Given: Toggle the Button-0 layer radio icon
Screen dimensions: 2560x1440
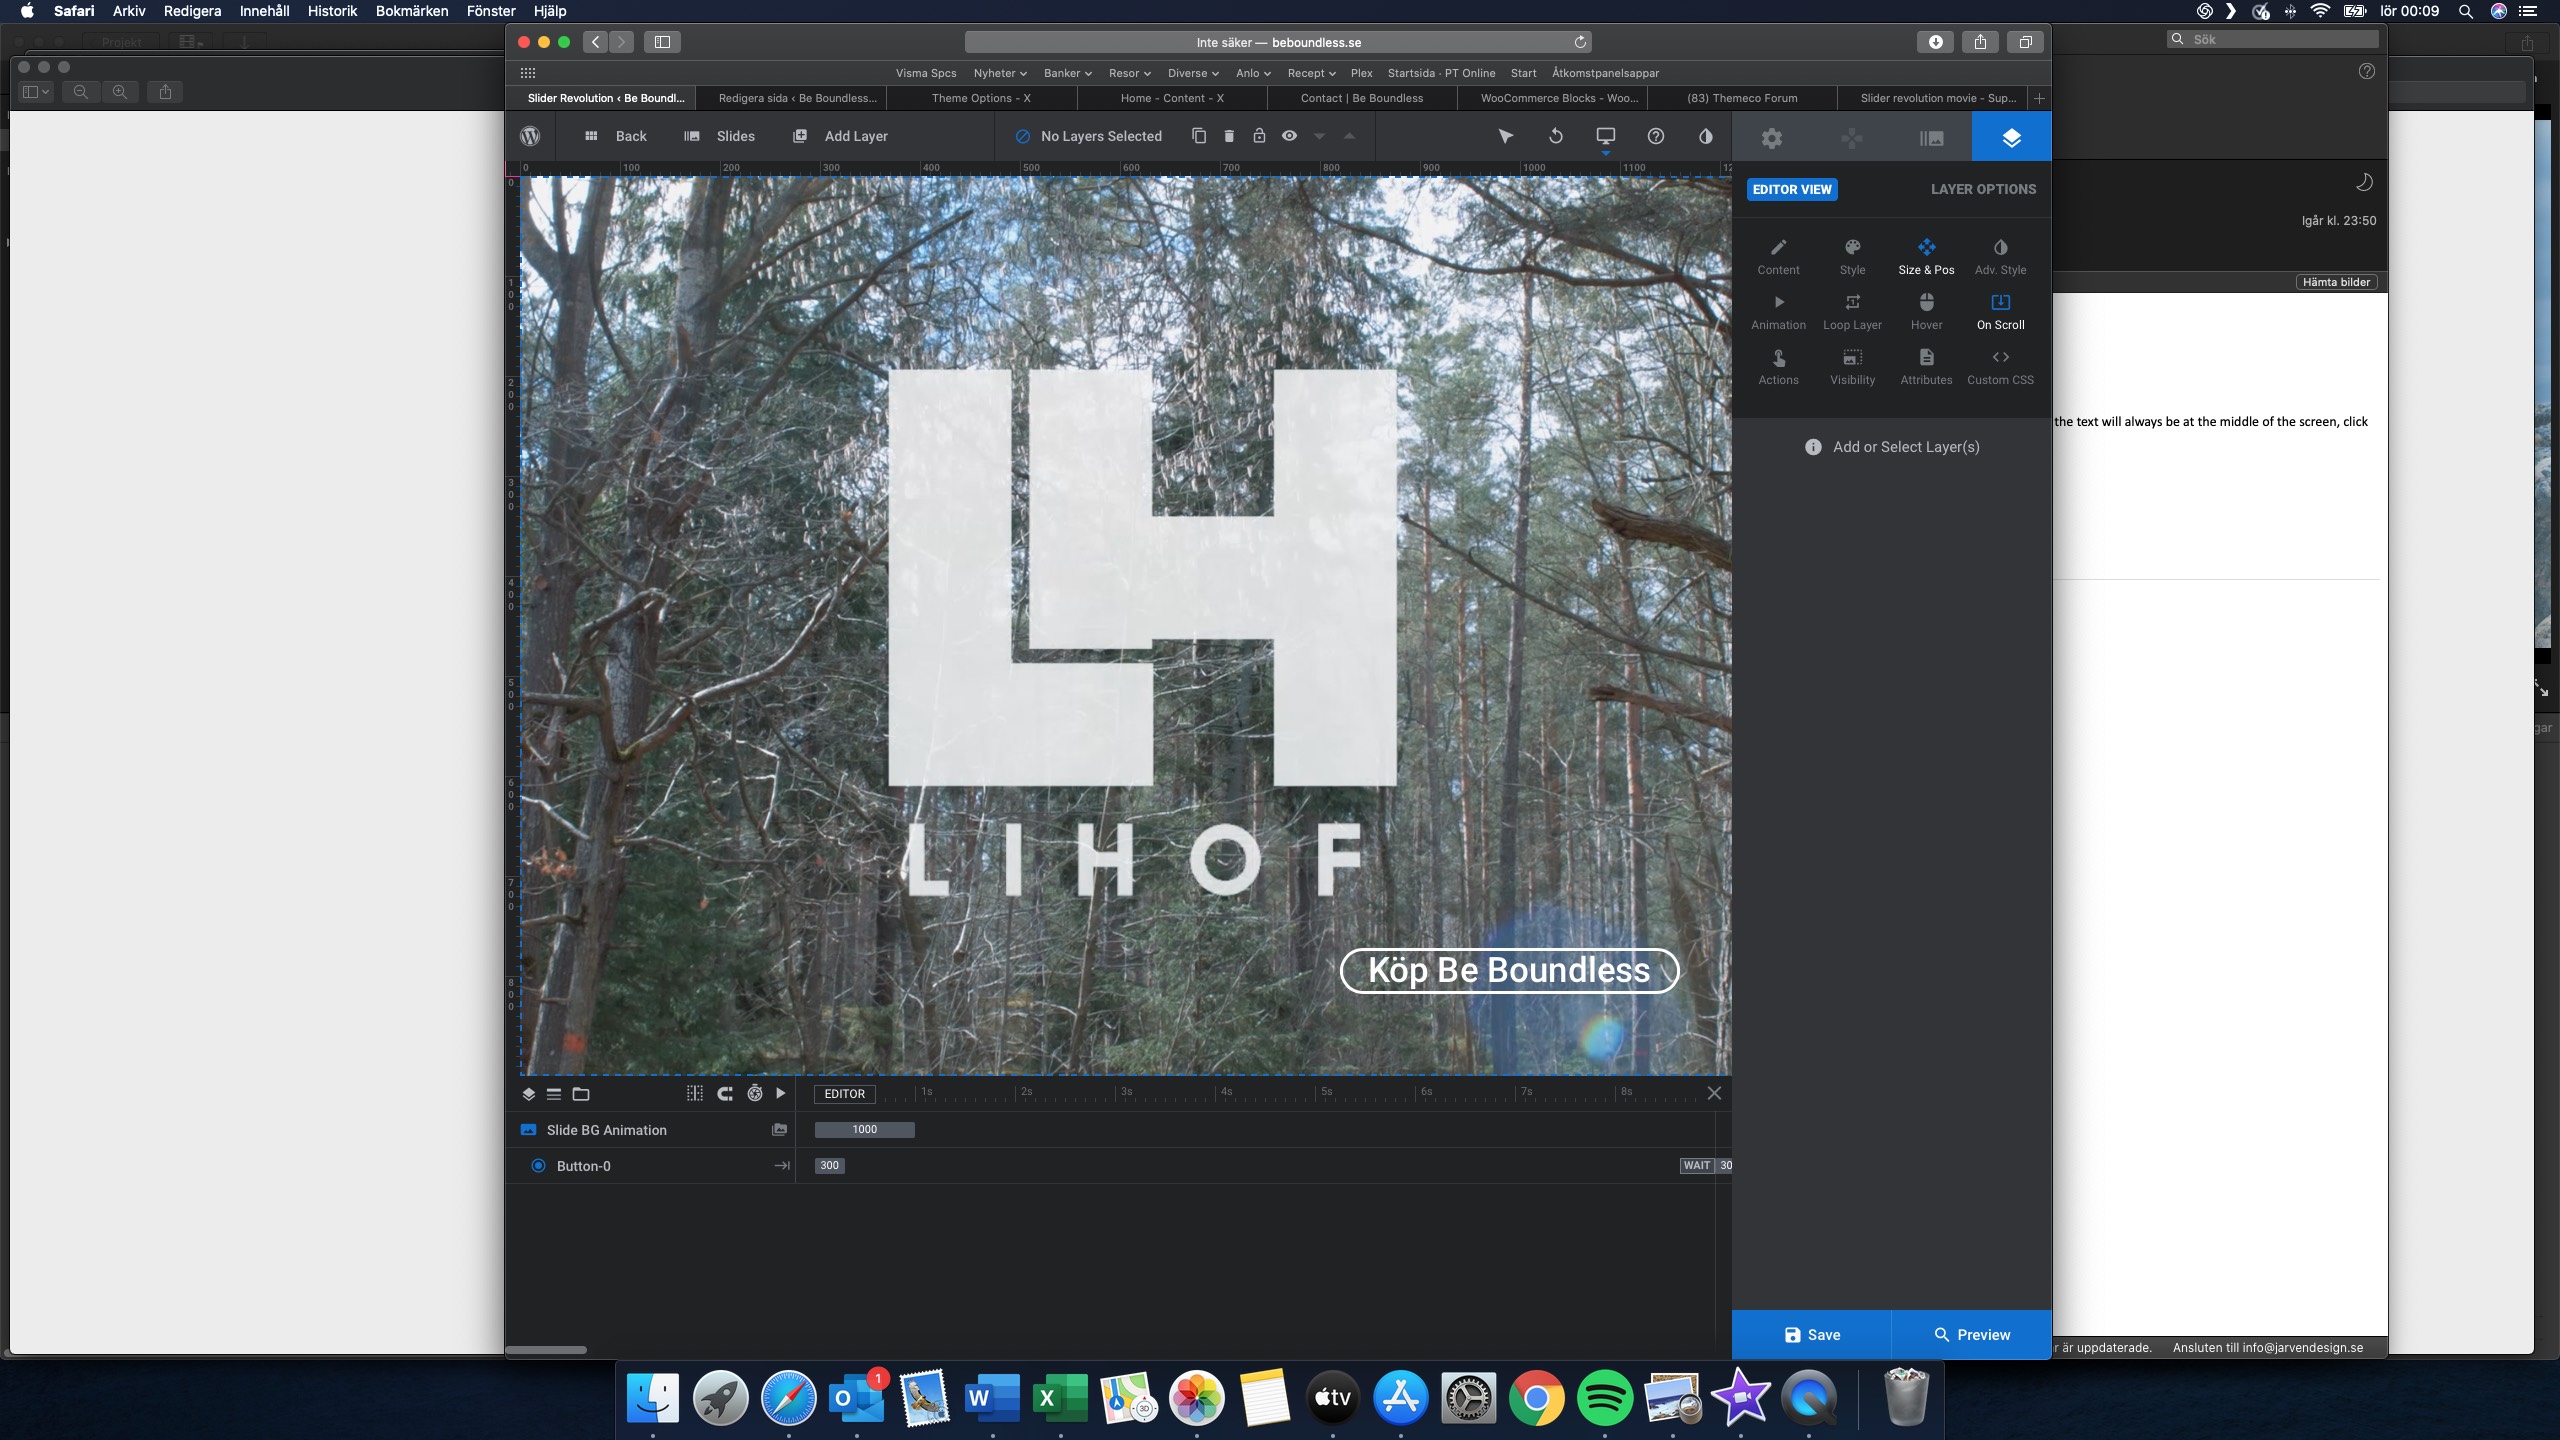Looking at the screenshot, I should tap(538, 1166).
